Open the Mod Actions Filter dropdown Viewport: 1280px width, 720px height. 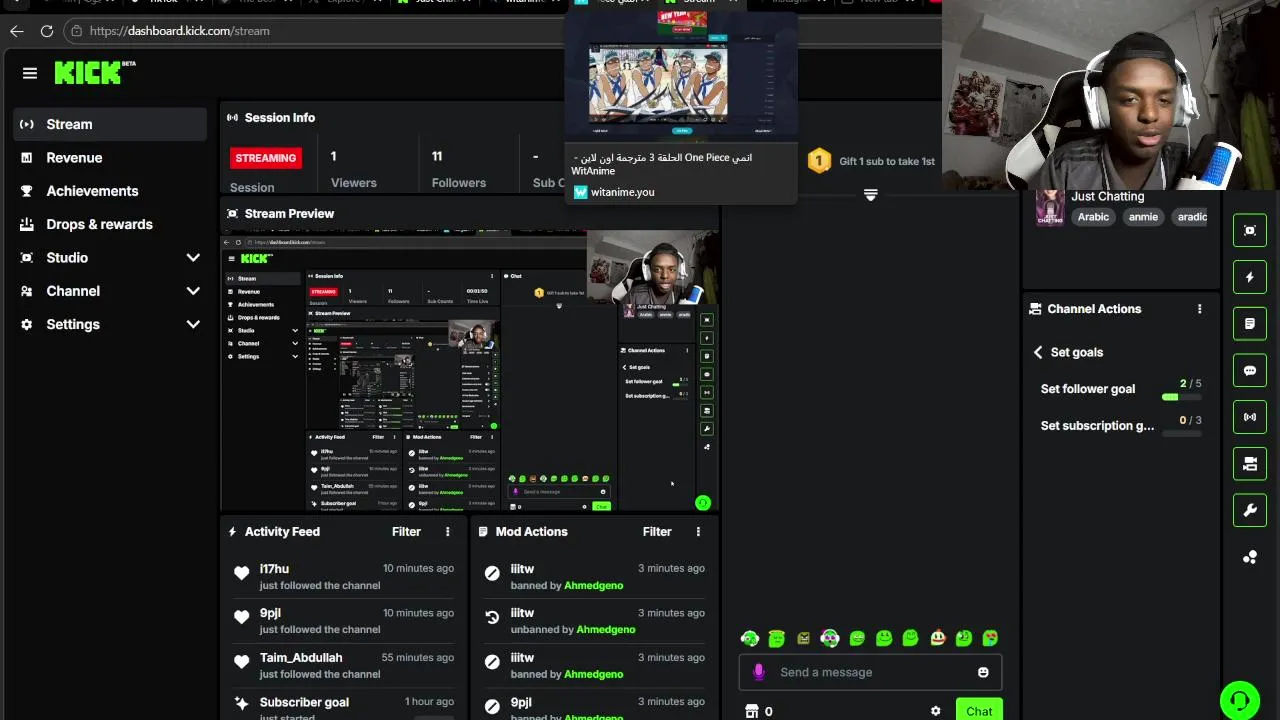[657, 532]
